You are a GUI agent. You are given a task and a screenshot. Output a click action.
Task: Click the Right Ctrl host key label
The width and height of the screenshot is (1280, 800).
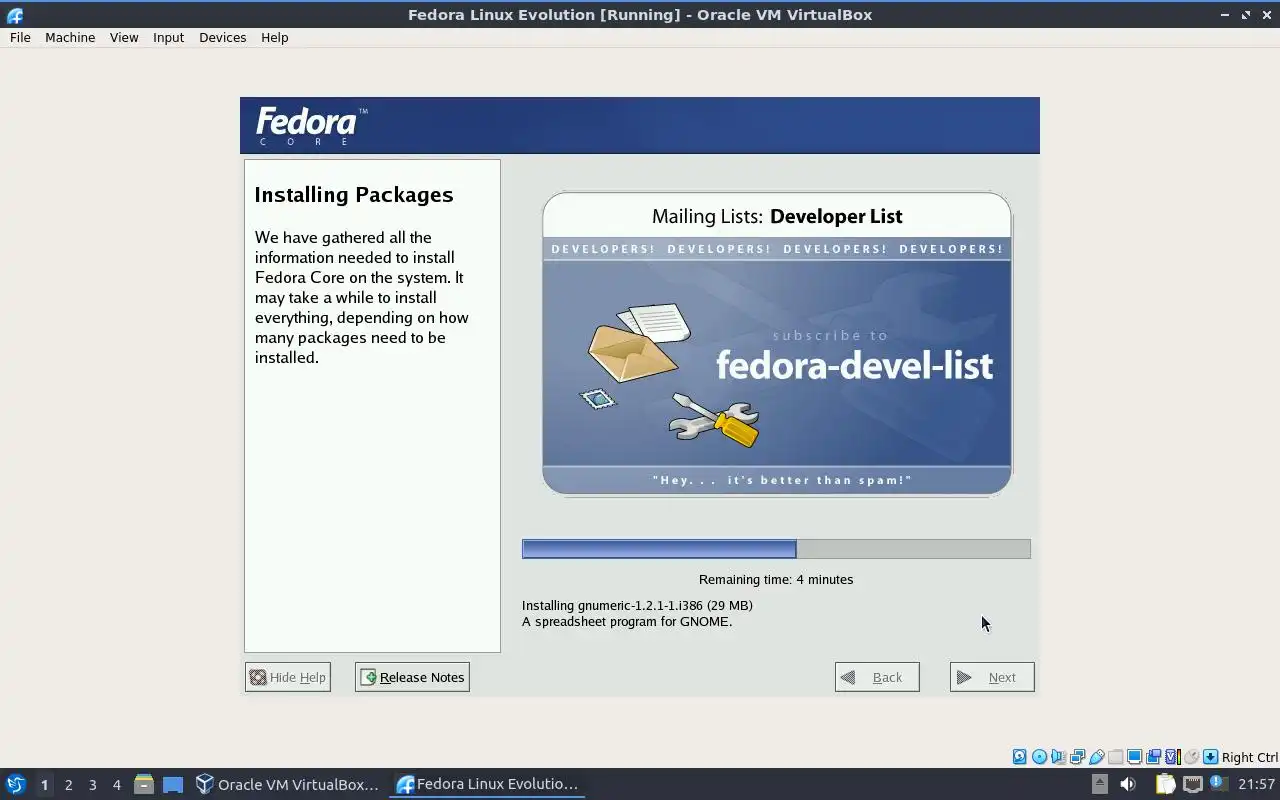1249,757
